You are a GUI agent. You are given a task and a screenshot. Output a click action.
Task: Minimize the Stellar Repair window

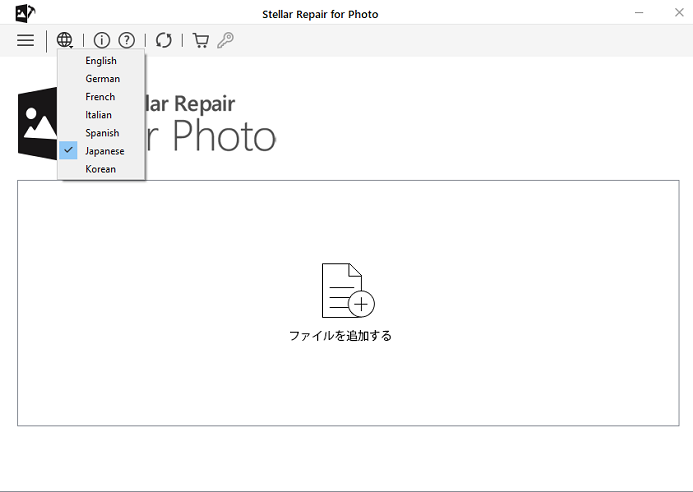pos(638,13)
